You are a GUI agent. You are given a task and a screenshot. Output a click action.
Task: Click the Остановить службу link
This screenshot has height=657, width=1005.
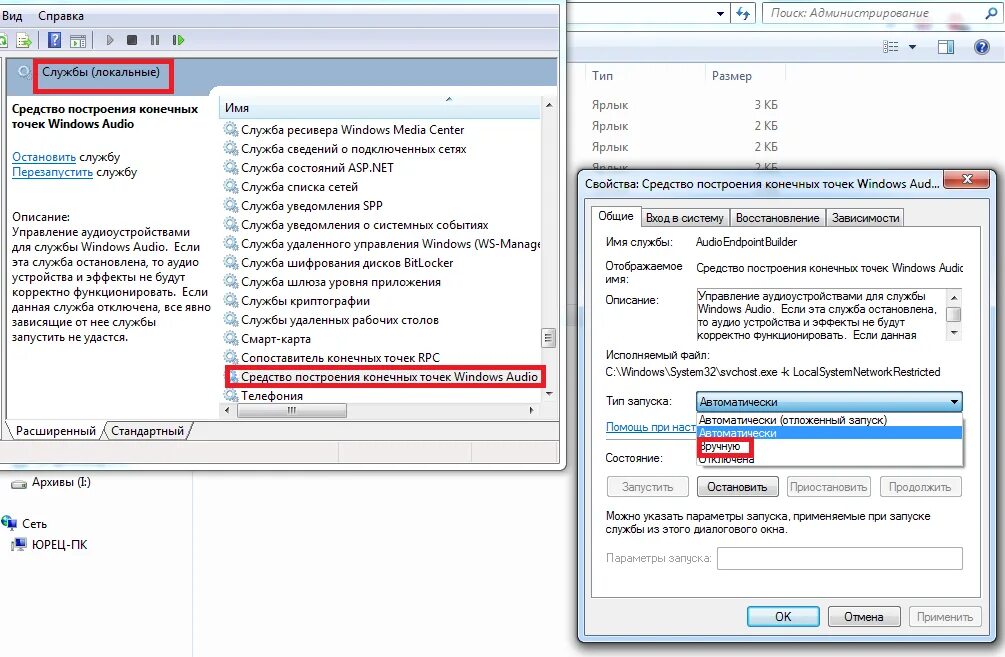click(x=44, y=157)
